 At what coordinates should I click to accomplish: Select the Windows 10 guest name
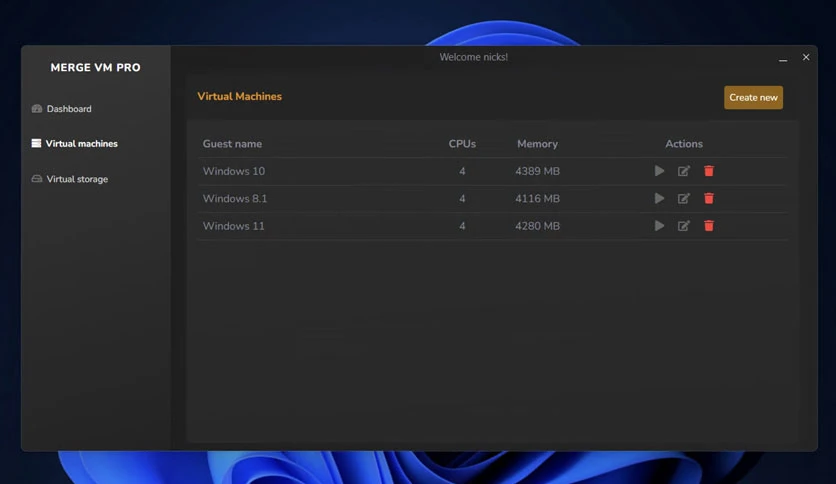coord(234,171)
